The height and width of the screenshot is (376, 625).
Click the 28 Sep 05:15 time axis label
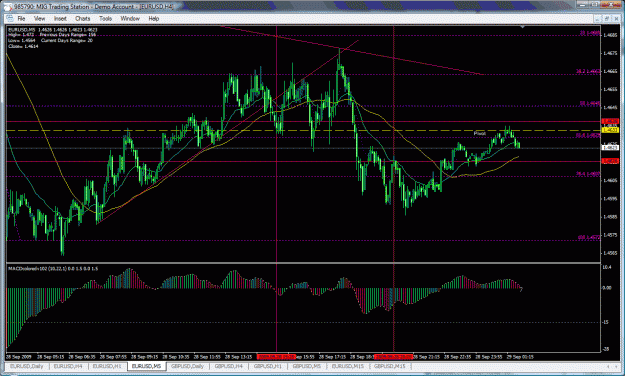pyautogui.click(x=51, y=357)
